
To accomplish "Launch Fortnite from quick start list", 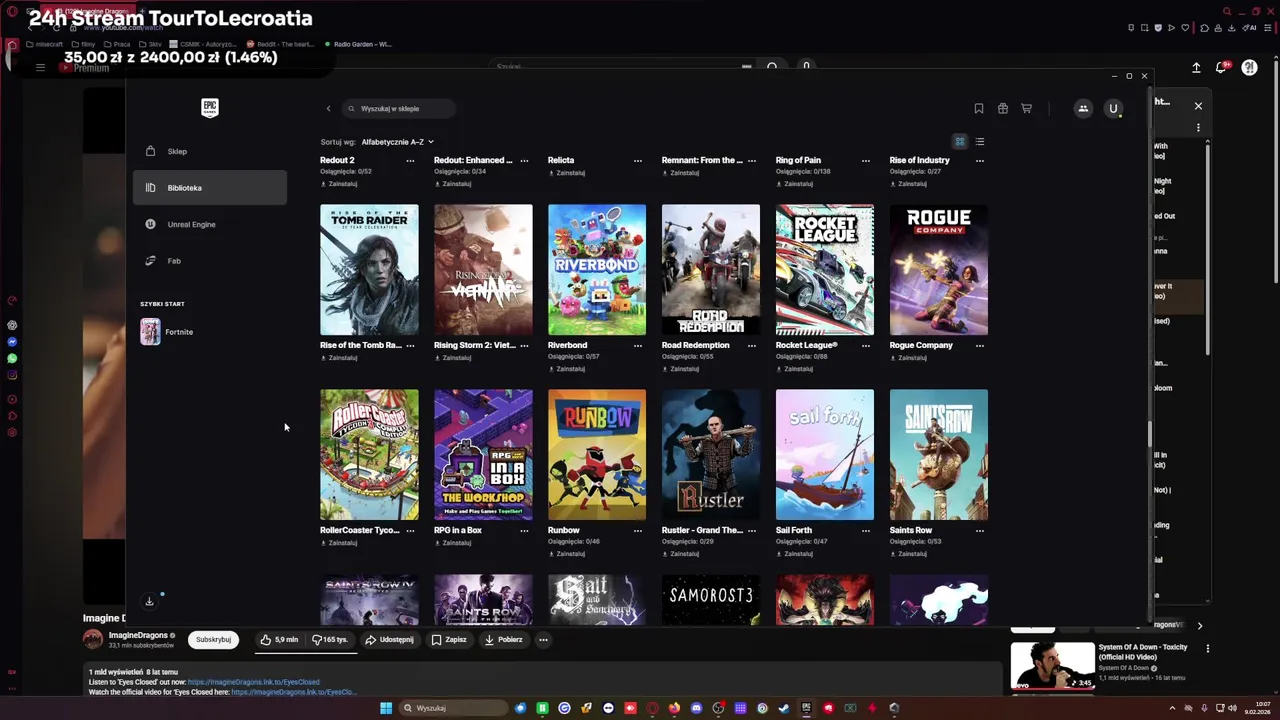I will (x=209, y=332).
